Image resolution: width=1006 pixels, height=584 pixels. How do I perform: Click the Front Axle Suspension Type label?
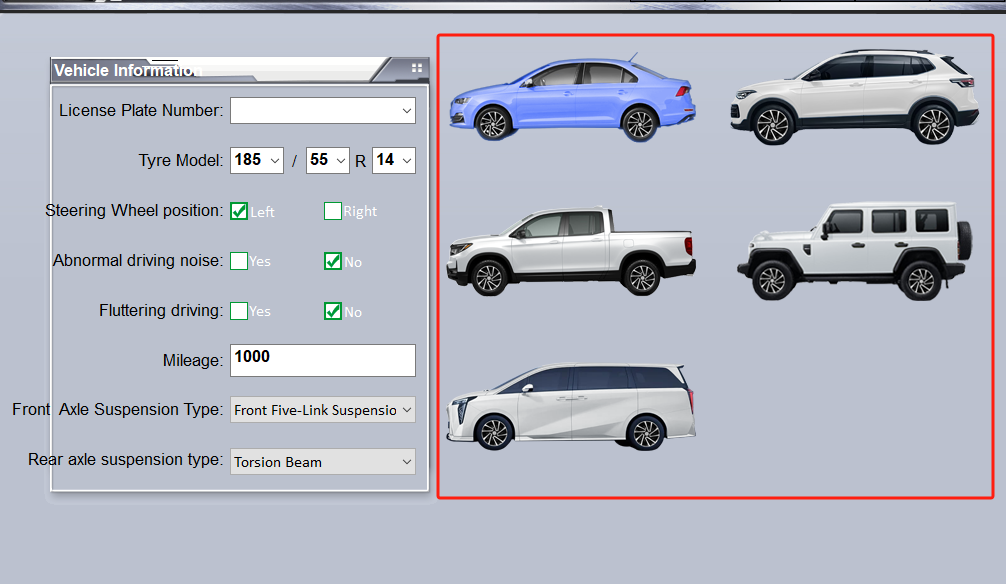[x=117, y=409]
